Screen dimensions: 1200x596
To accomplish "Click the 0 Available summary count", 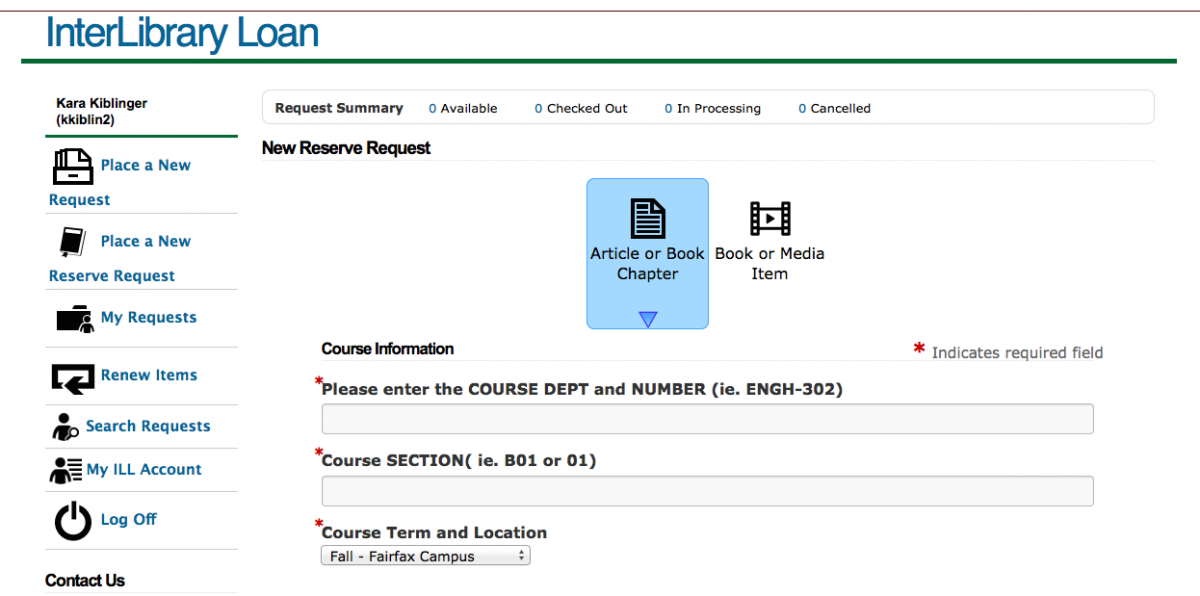I will pos(463,108).
